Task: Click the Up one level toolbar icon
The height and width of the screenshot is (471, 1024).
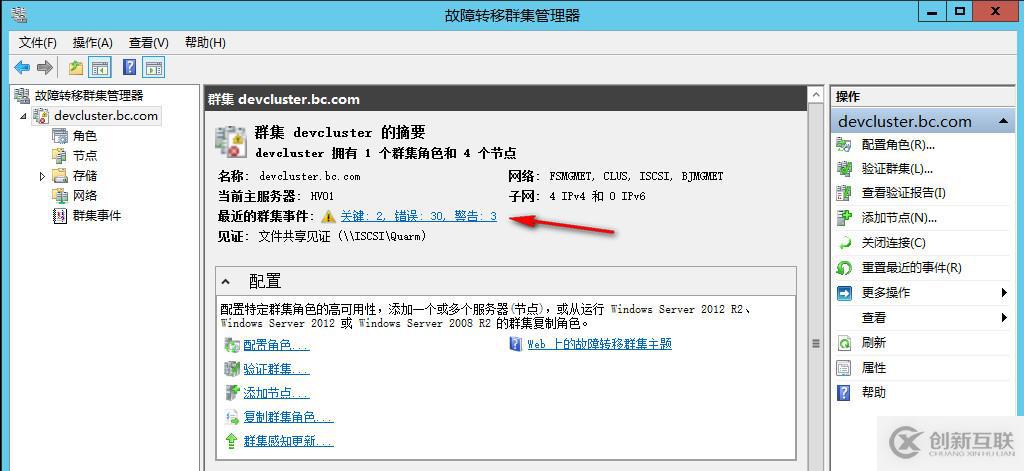Action: pos(76,67)
